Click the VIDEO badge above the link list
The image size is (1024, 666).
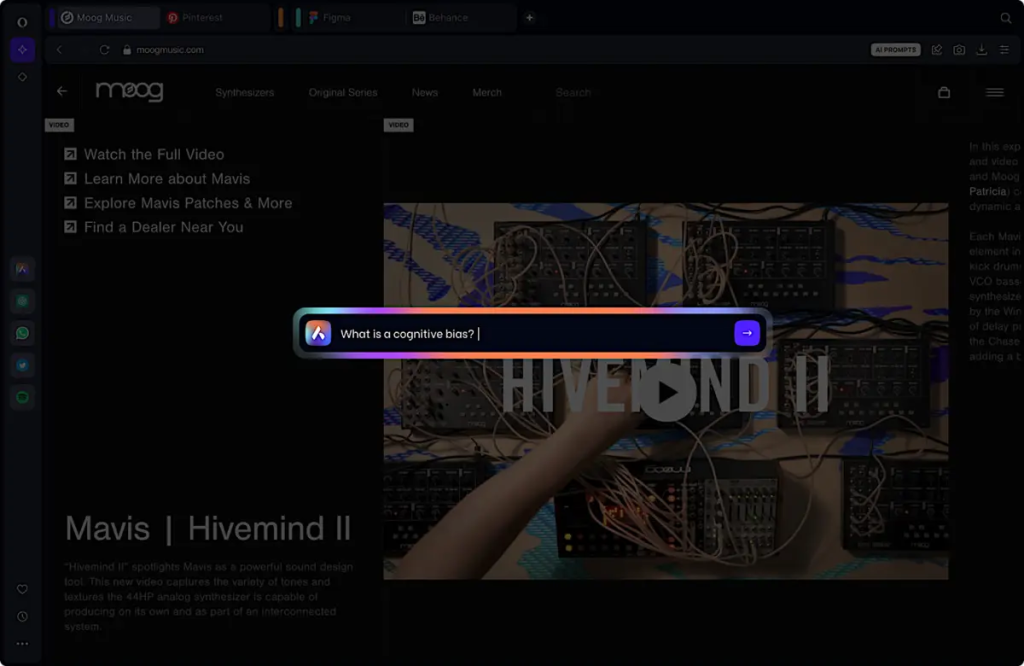pyautogui.click(x=59, y=125)
